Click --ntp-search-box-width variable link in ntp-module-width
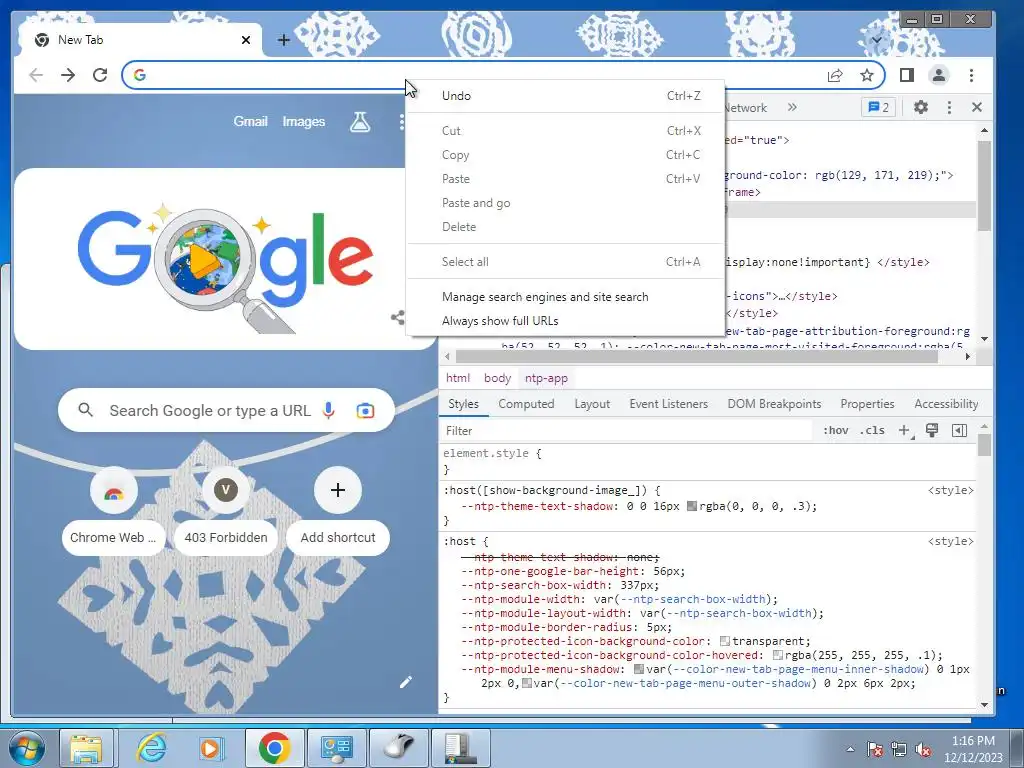 (x=693, y=599)
